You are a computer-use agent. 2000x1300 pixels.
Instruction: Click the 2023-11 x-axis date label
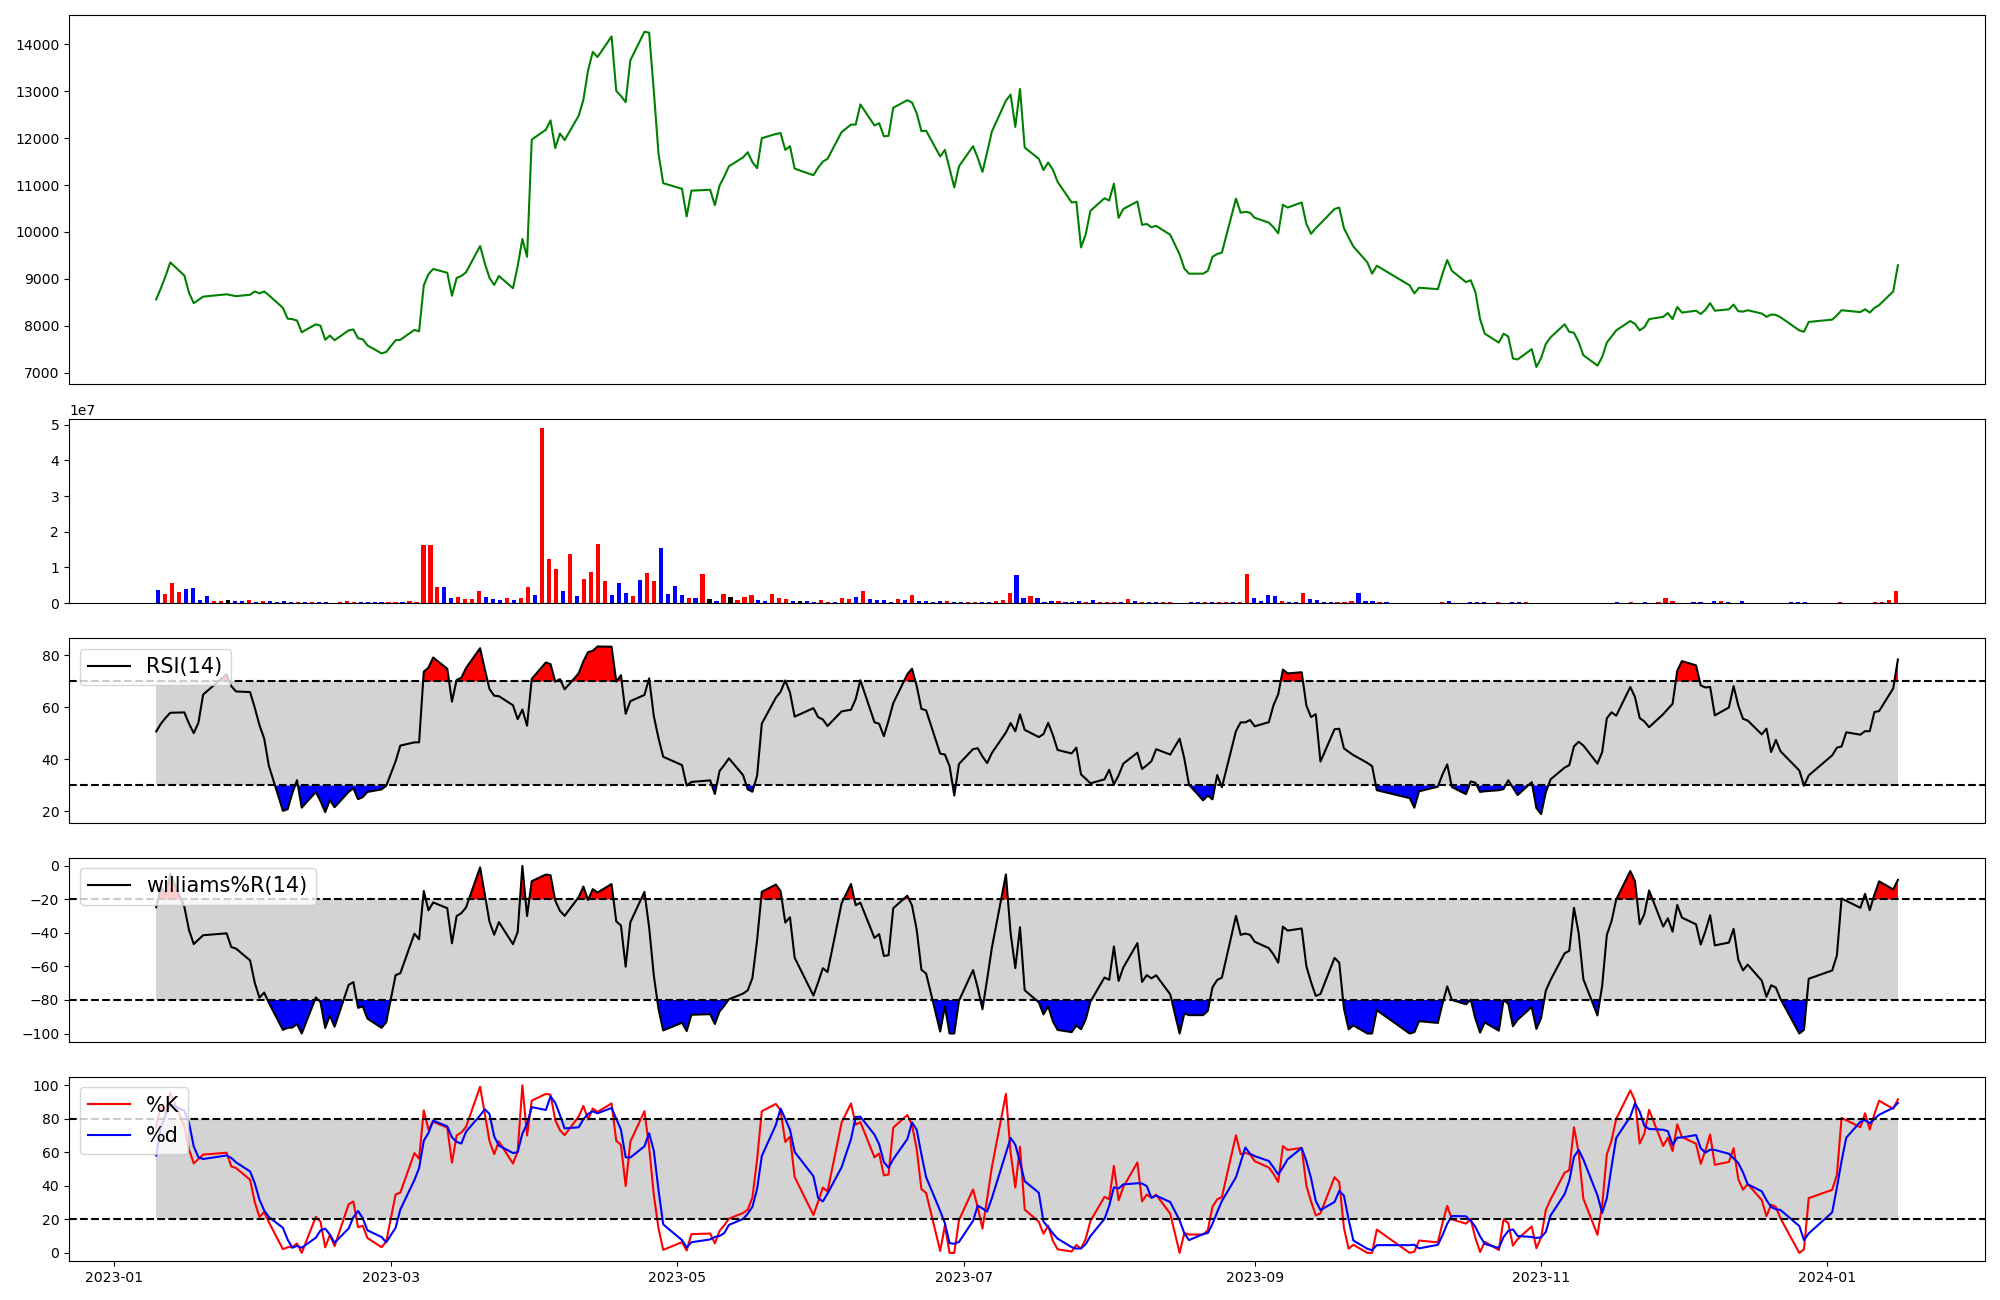(1541, 1277)
